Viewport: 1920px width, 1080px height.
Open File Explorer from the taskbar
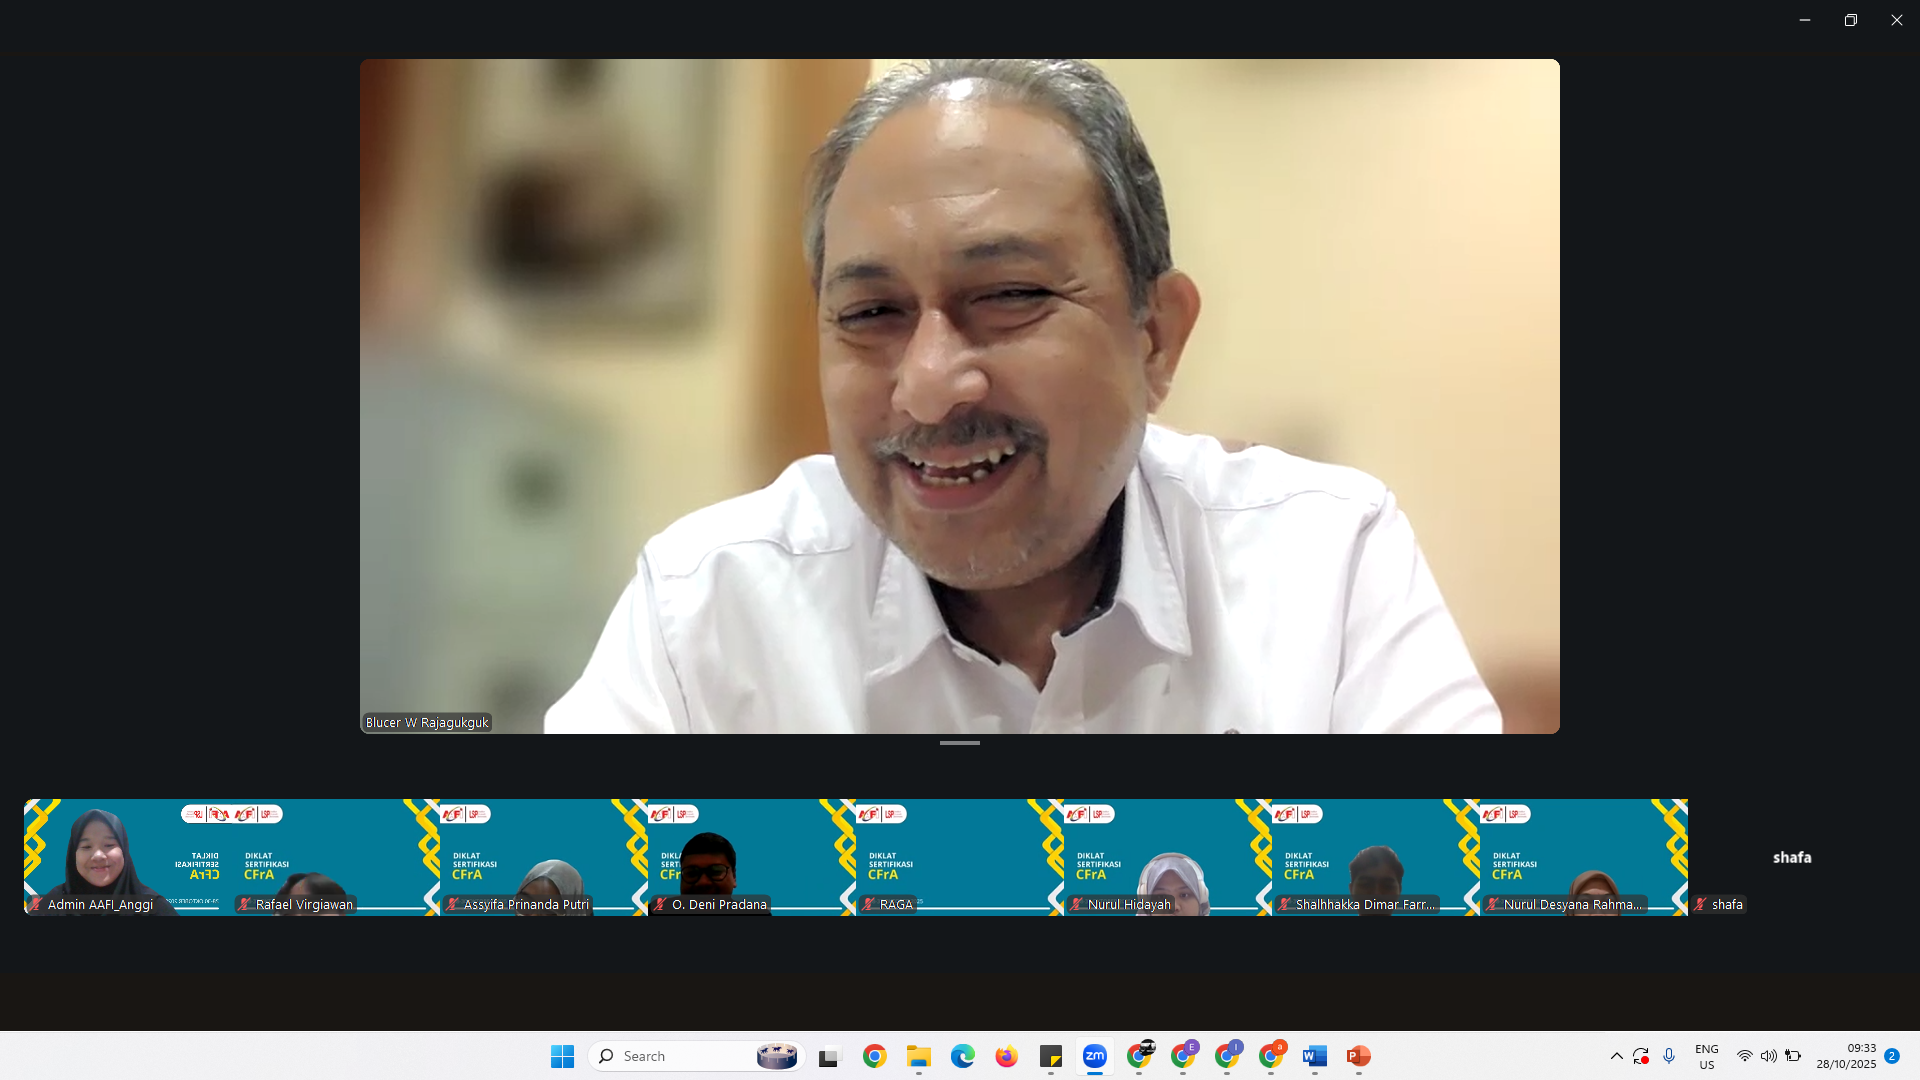coord(918,1056)
